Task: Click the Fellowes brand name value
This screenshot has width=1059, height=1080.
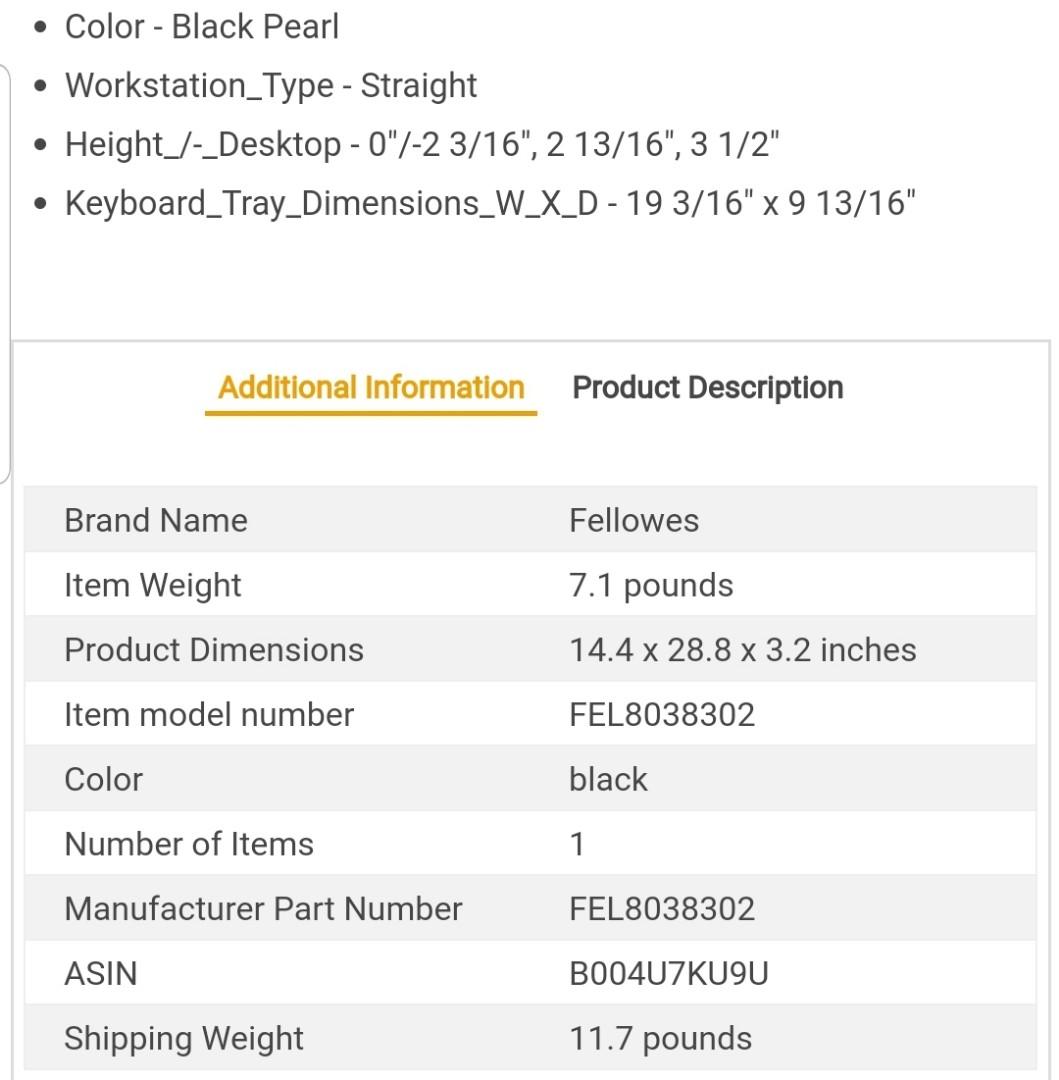Action: point(634,520)
